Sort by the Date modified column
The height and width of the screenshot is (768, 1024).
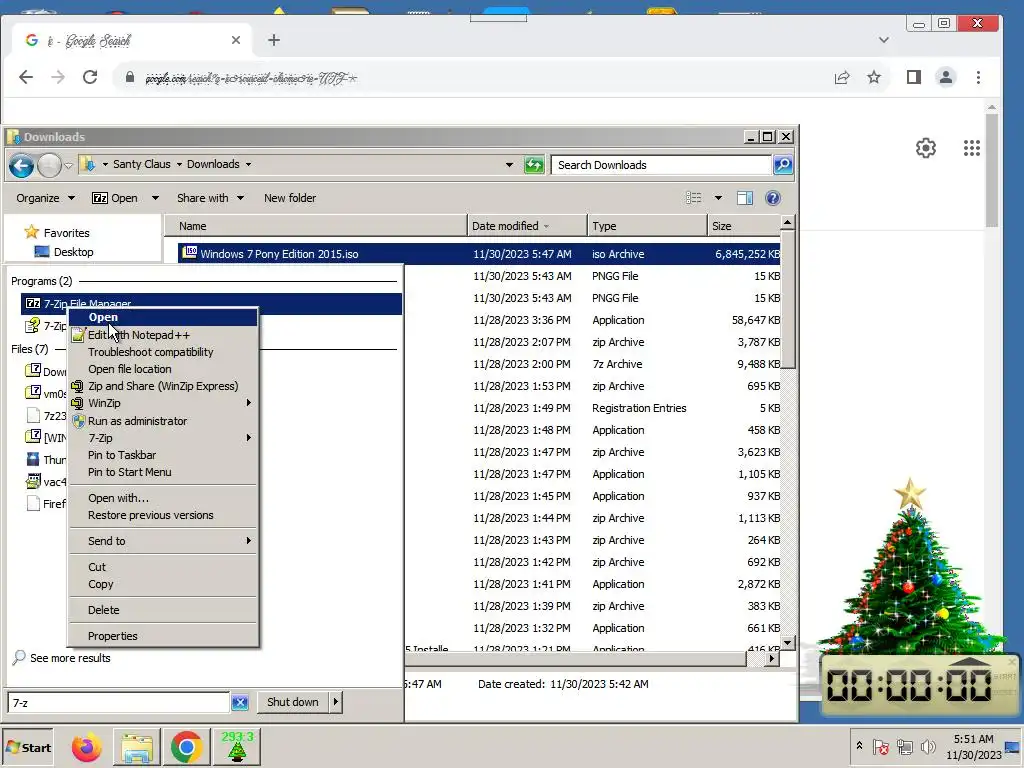tap(527, 226)
